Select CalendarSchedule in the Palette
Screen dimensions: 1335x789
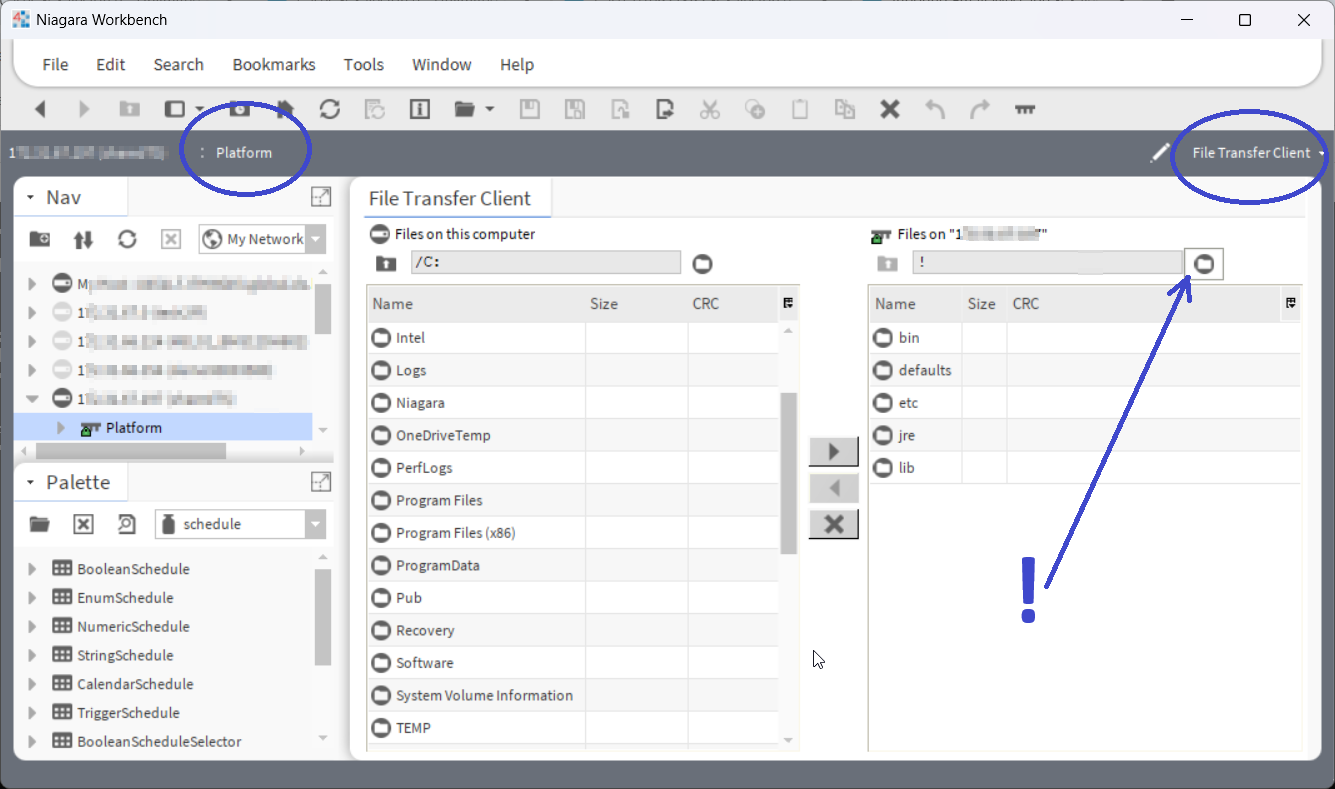tap(135, 685)
